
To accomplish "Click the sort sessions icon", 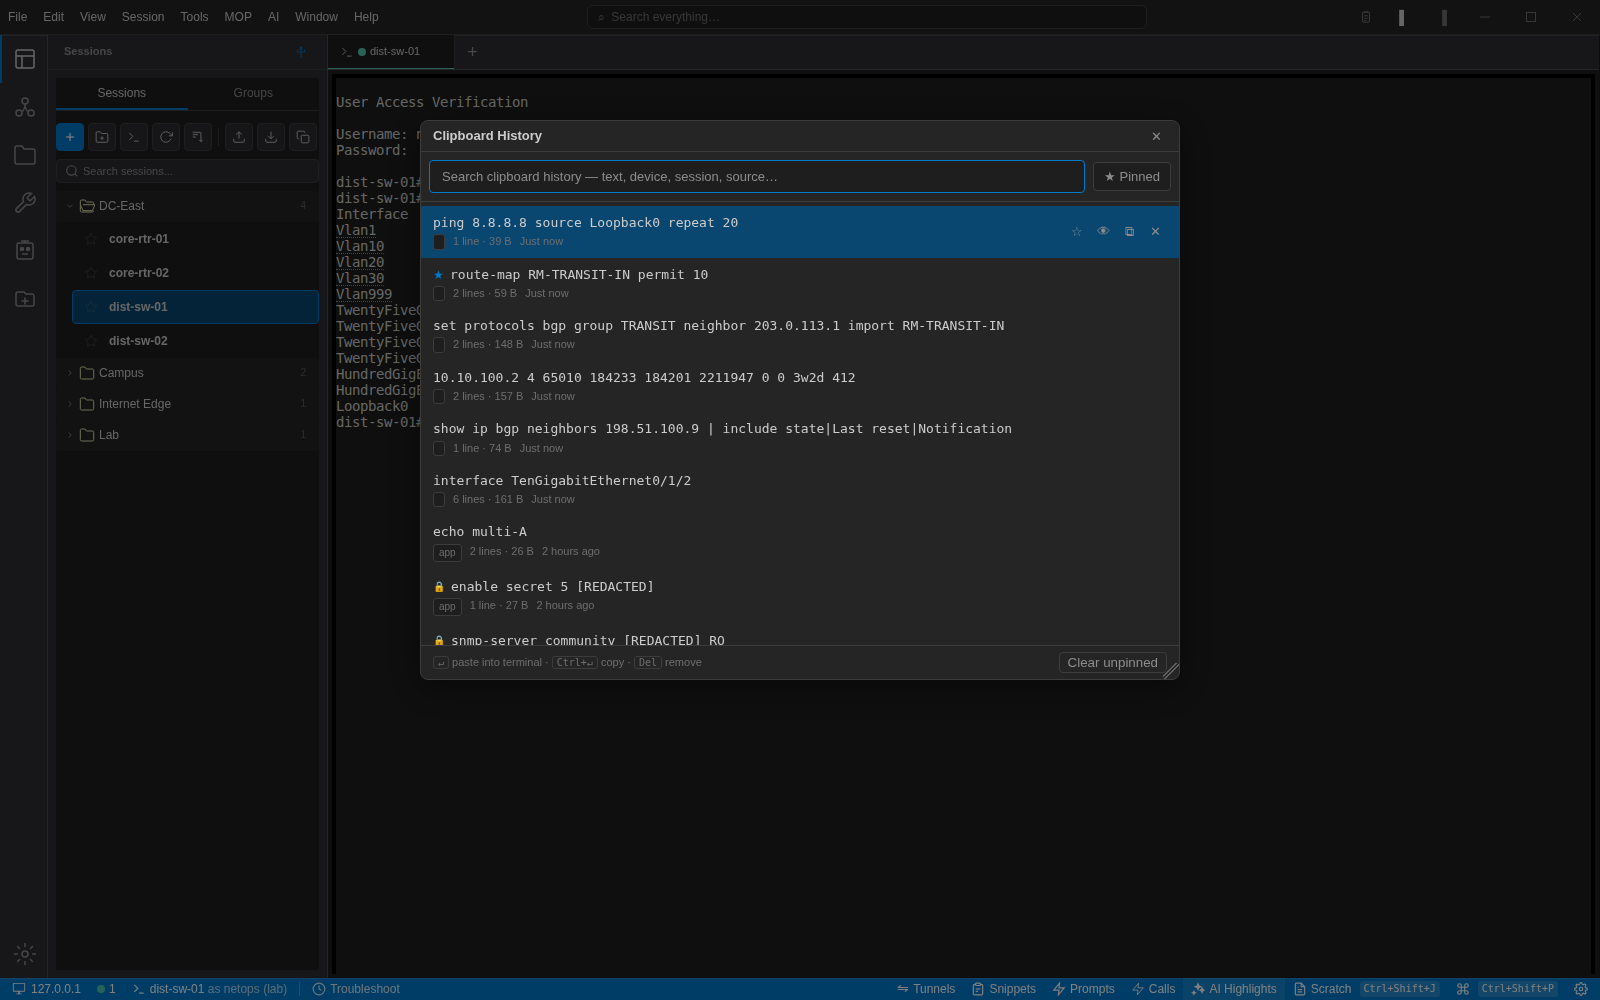I will [x=198, y=137].
